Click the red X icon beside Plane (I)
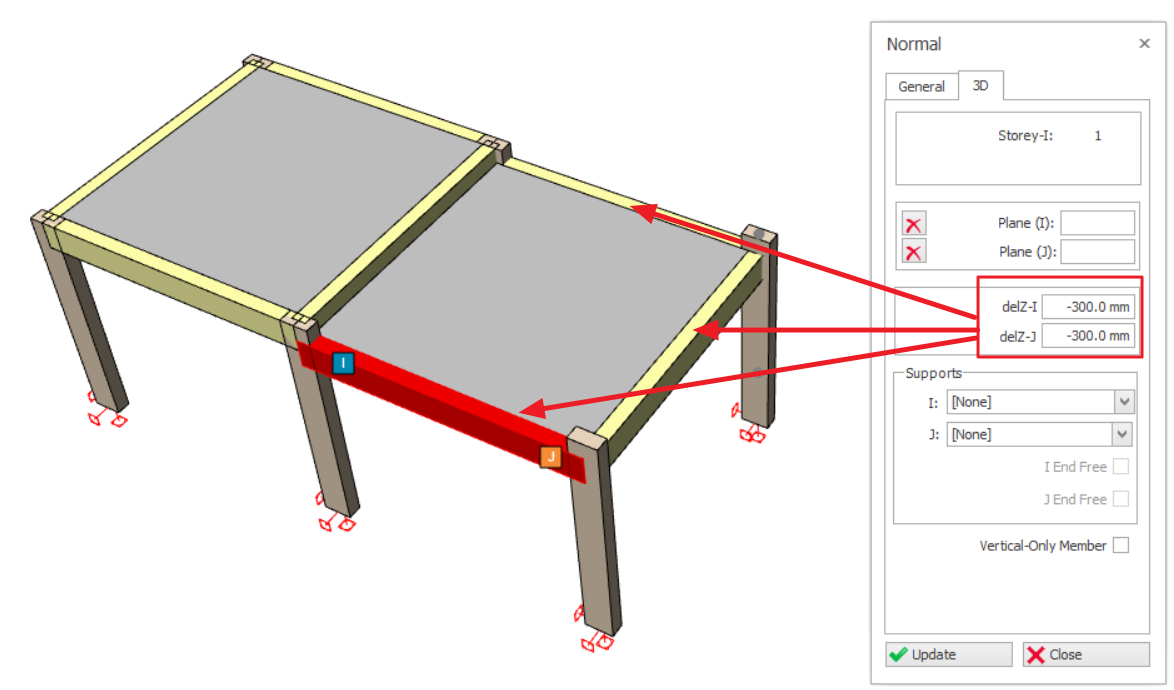Viewport: 1174px width, 690px height. [x=913, y=224]
